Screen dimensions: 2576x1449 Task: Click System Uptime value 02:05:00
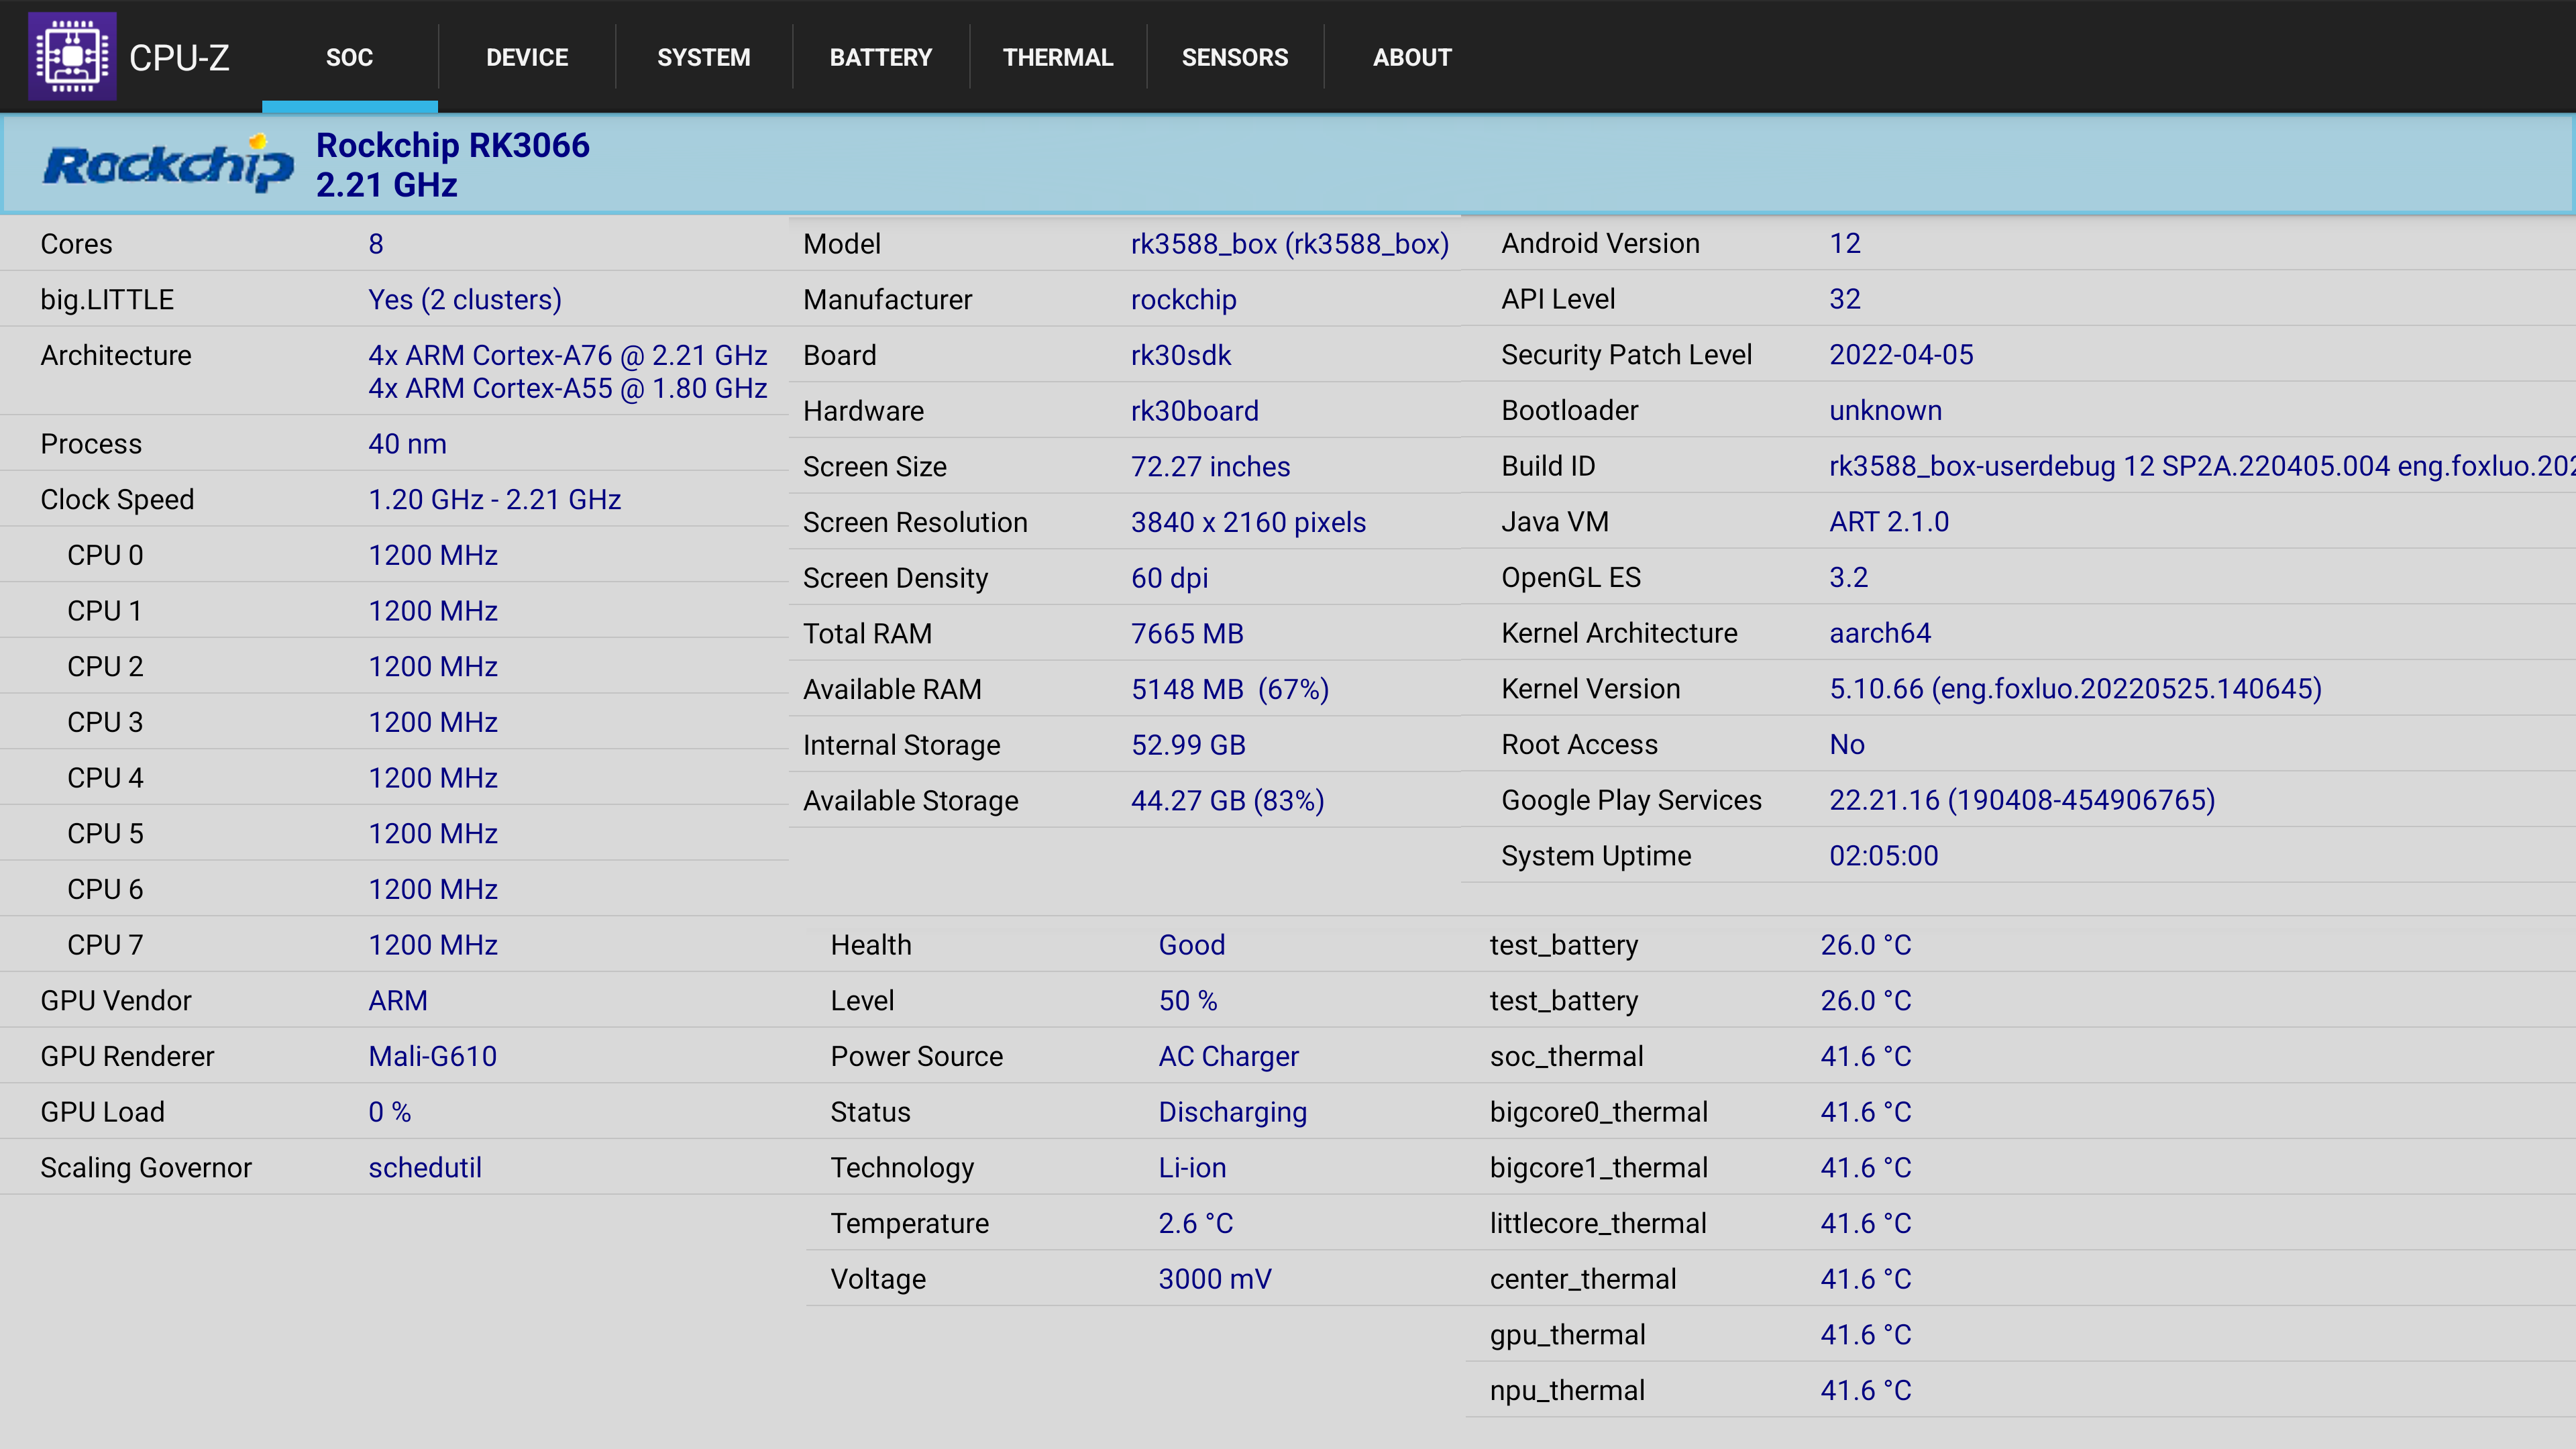pos(1884,856)
